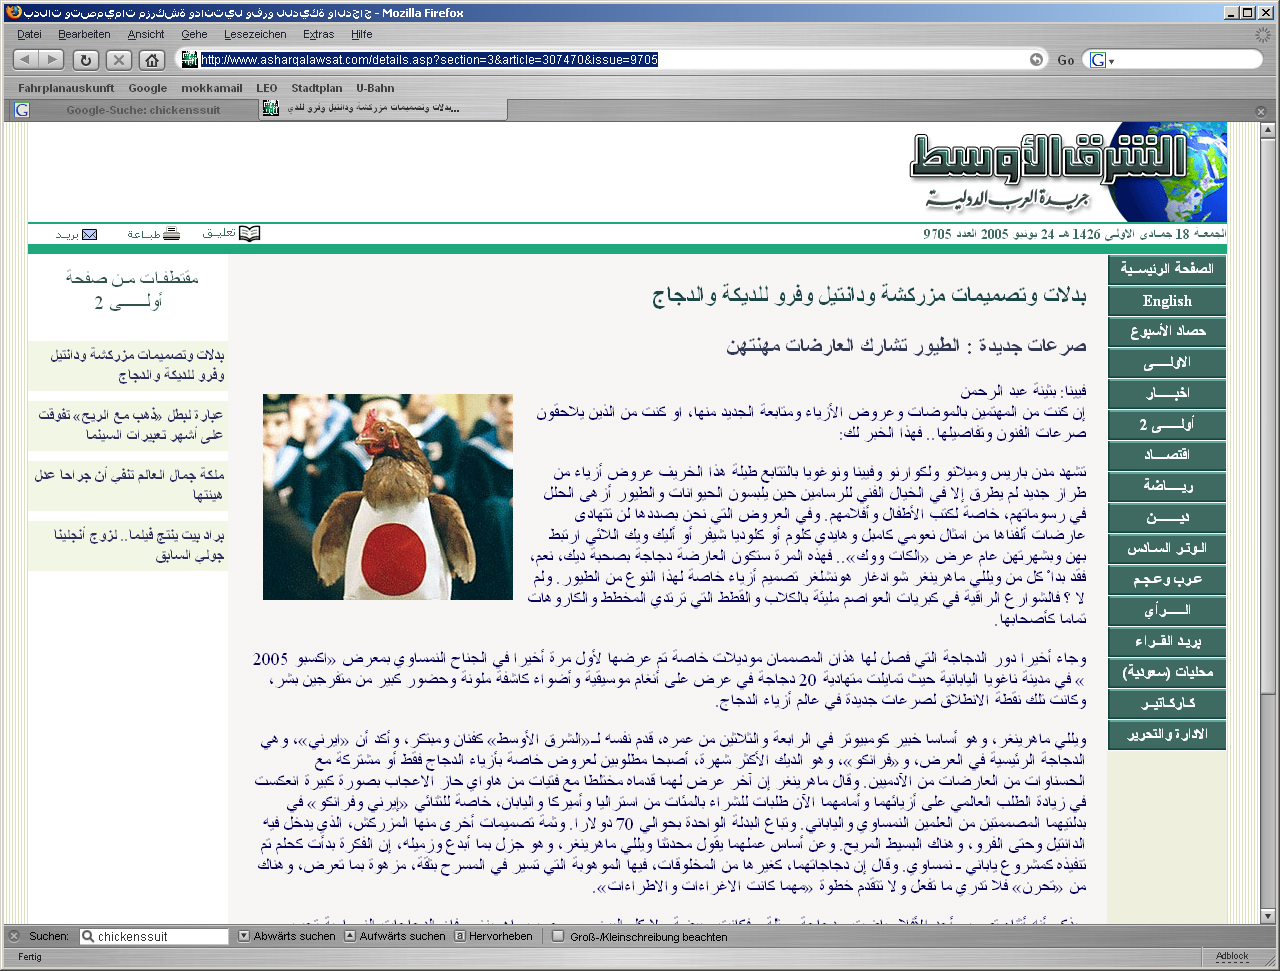Open the الصفحة الرئيسية home sidebar button
The height and width of the screenshot is (971, 1280).
pyautogui.click(x=1167, y=270)
